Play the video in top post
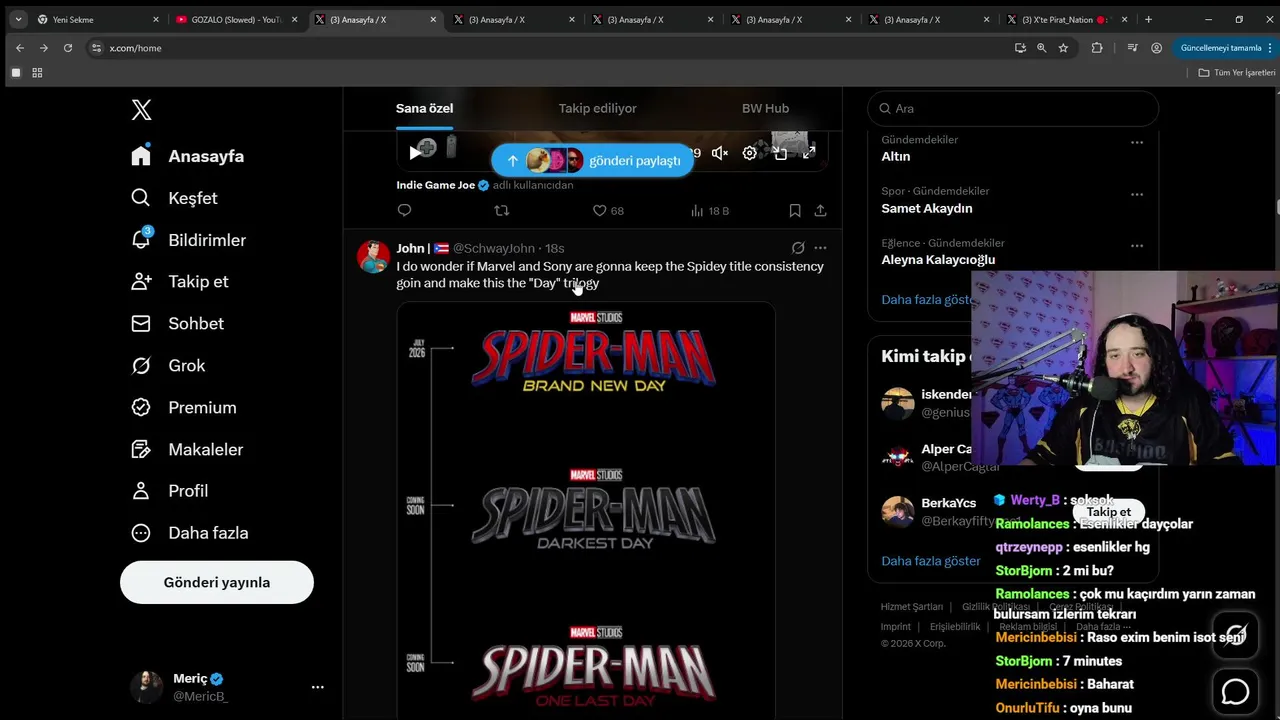The height and width of the screenshot is (720, 1280). pos(415,153)
